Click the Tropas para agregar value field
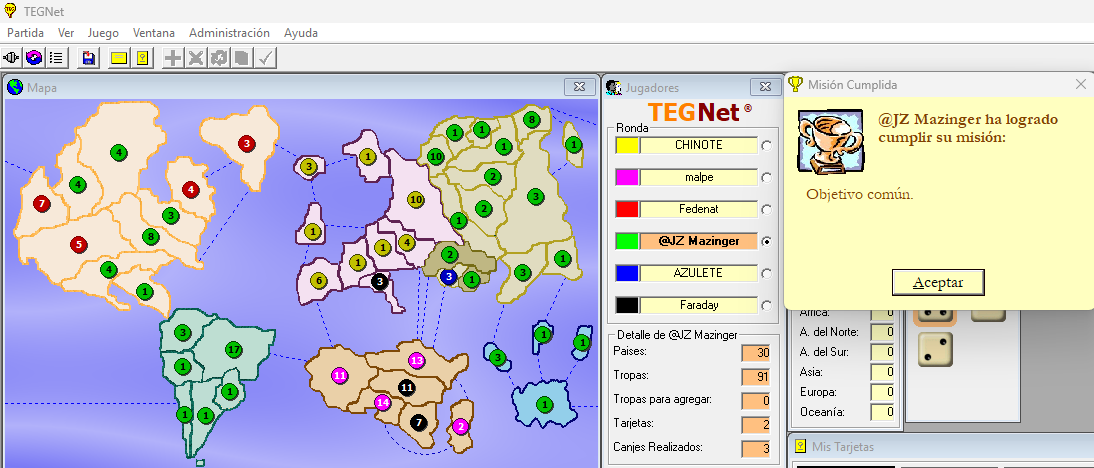Image resolution: width=1094 pixels, height=468 pixels. coord(756,401)
